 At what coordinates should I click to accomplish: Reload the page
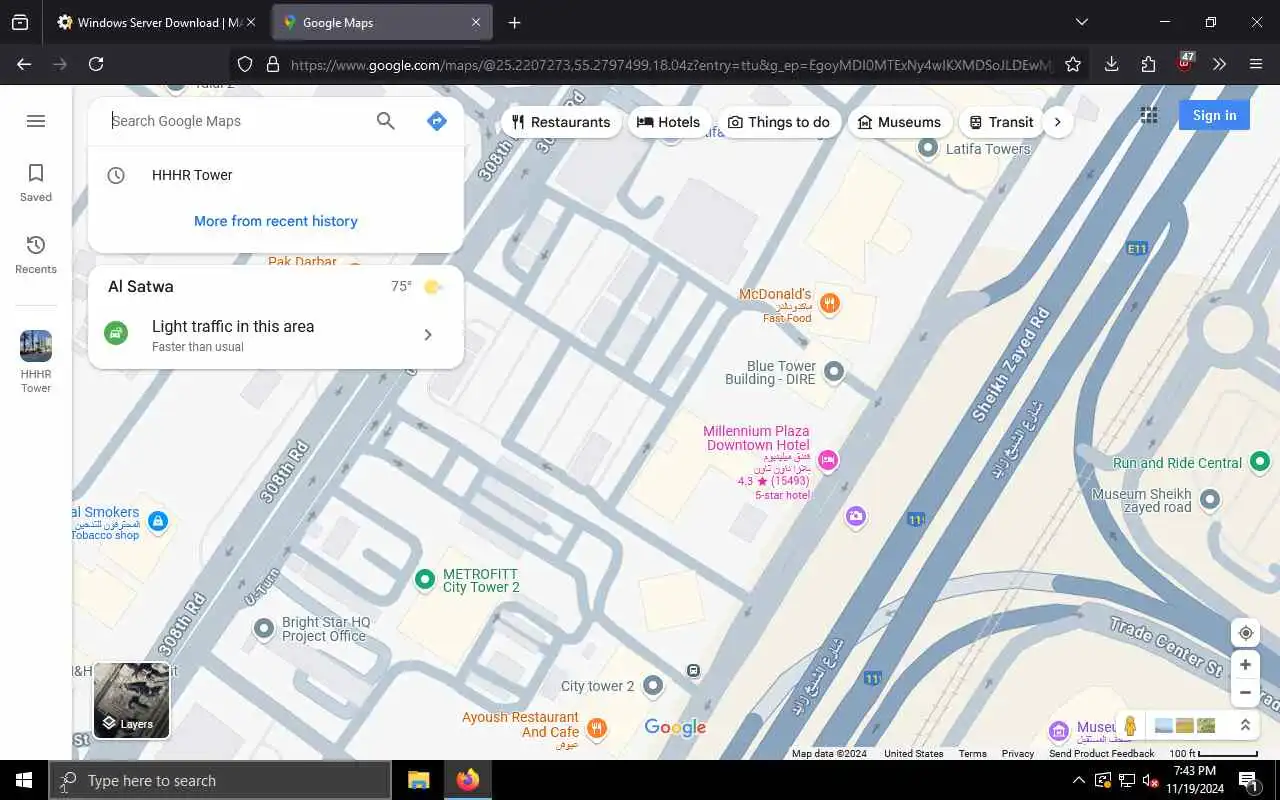(x=96, y=64)
